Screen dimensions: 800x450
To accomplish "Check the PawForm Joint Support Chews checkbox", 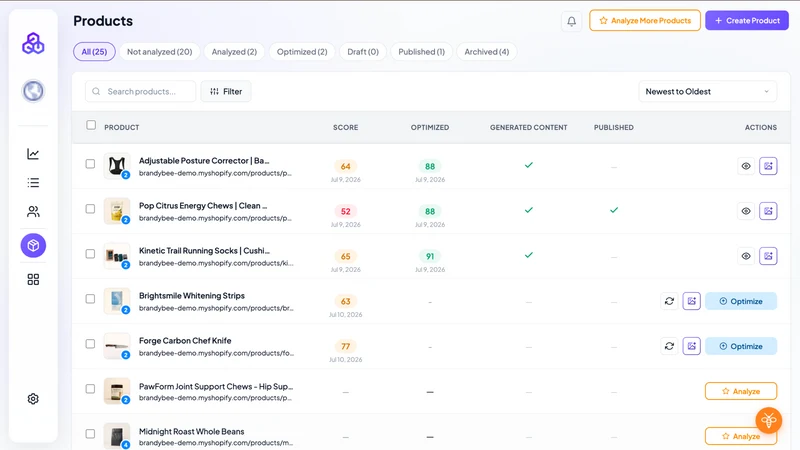I will [90, 389].
